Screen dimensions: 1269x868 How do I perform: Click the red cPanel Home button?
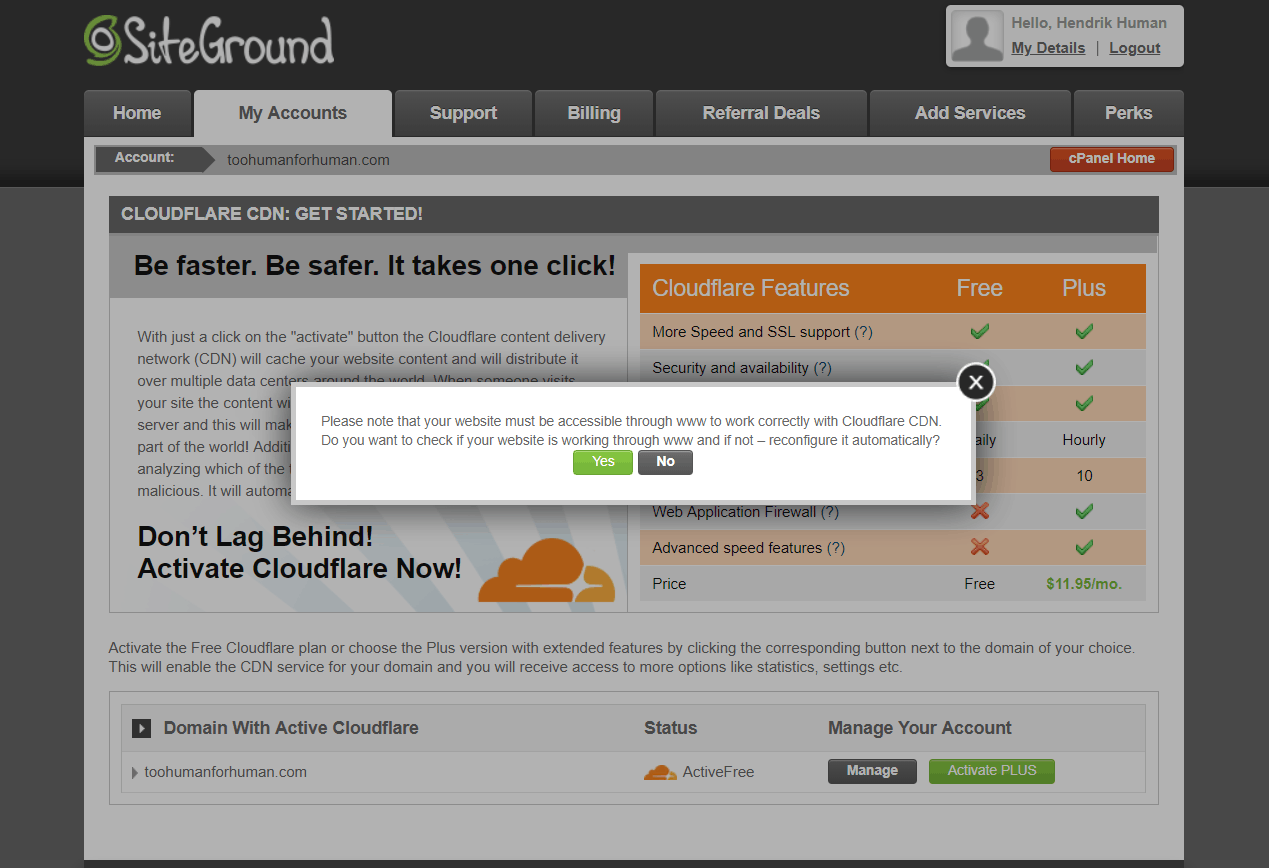tap(1112, 159)
